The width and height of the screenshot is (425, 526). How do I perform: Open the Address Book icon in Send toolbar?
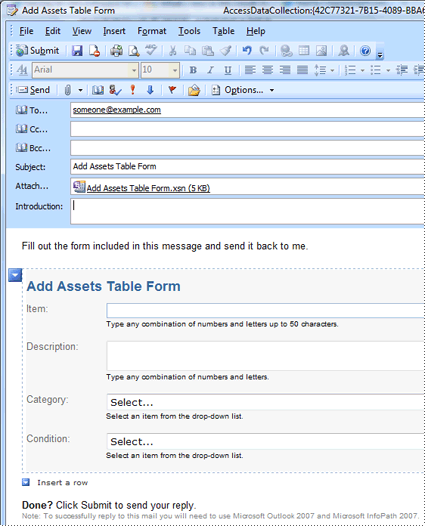98,90
